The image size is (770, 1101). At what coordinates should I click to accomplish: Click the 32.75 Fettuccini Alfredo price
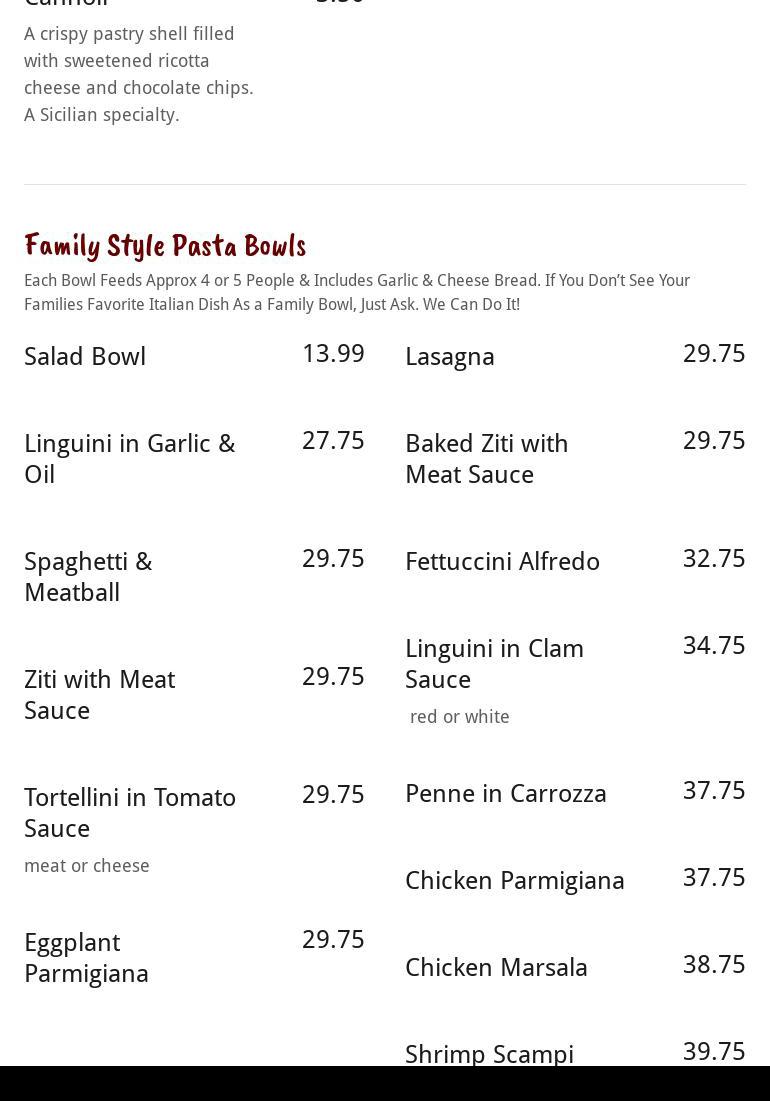tap(714, 559)
